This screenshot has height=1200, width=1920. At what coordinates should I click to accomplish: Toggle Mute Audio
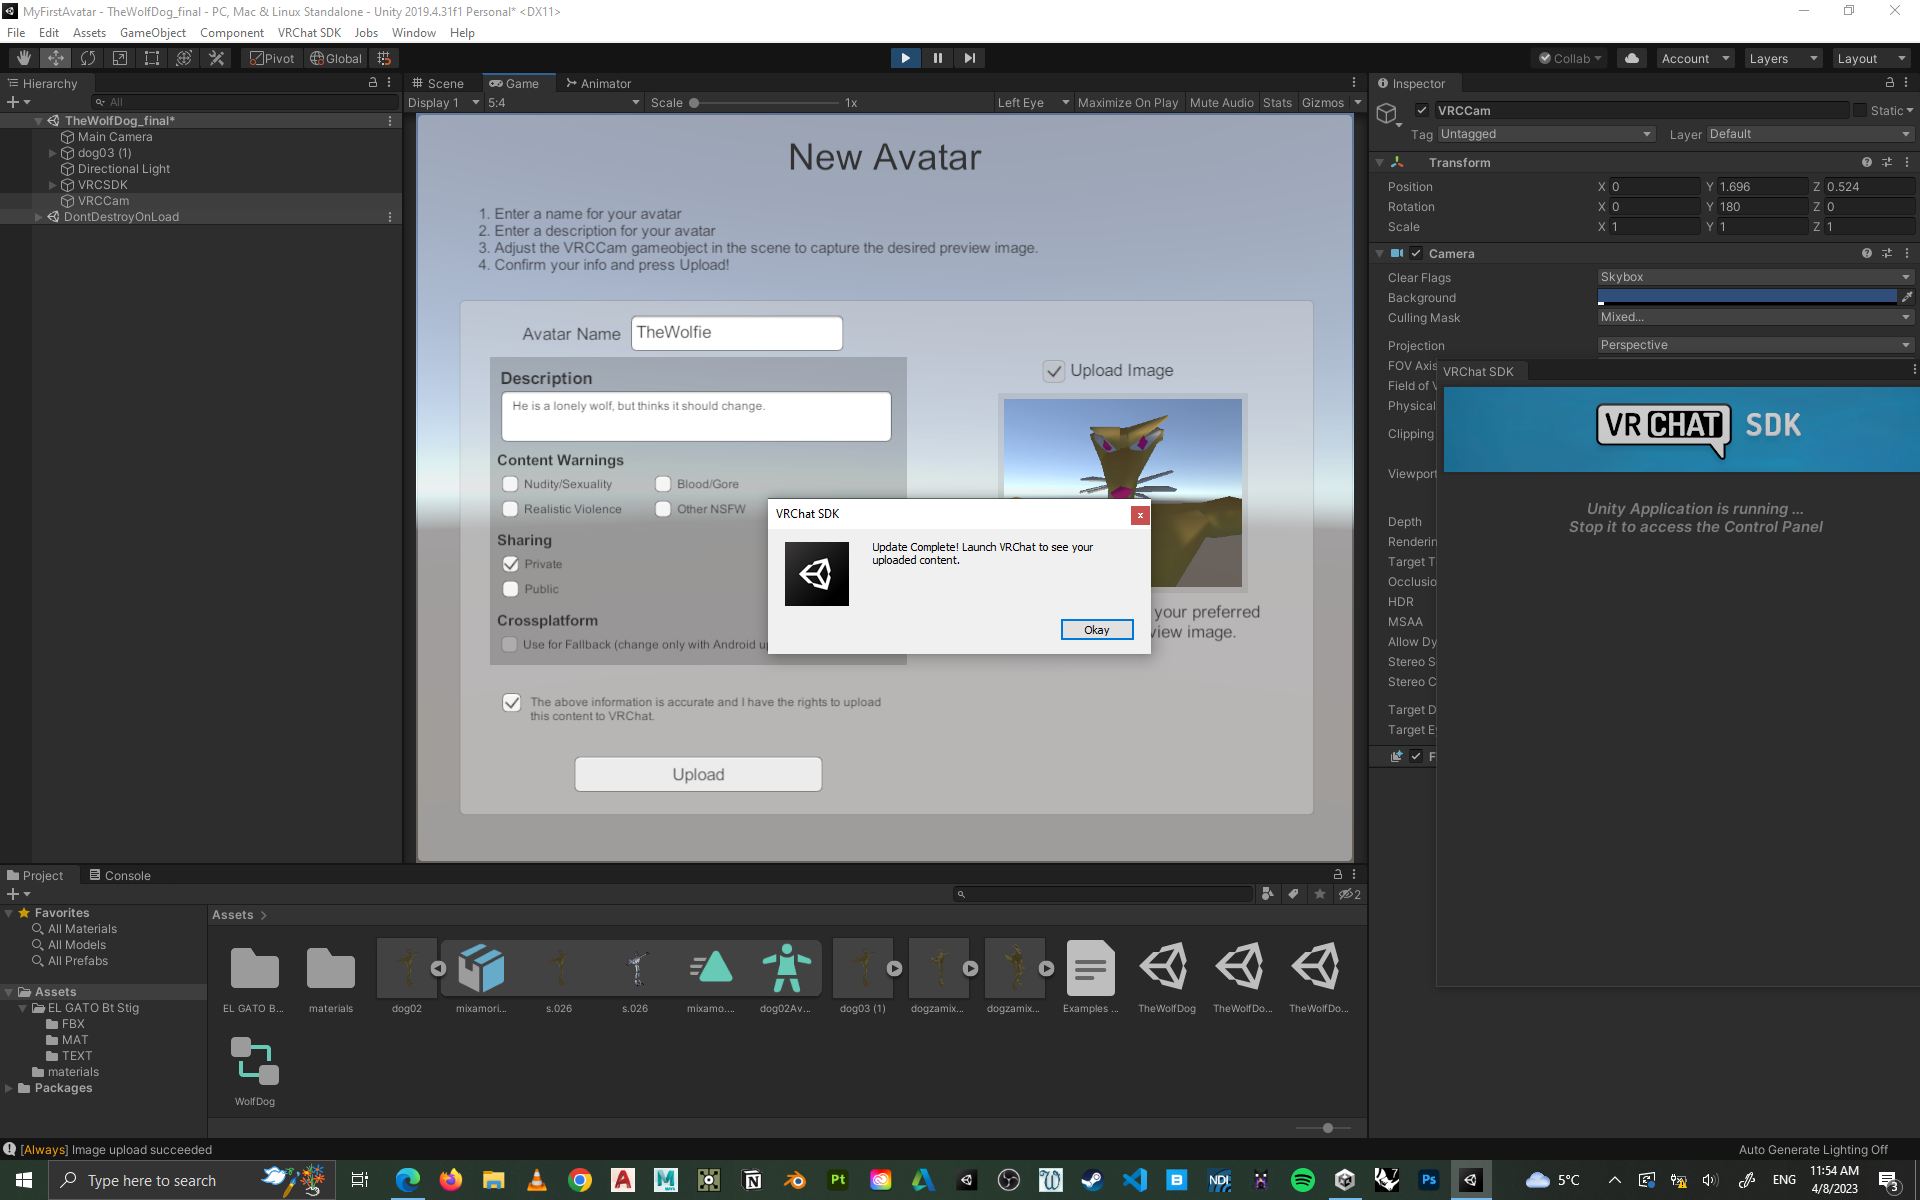point(1221,102)
